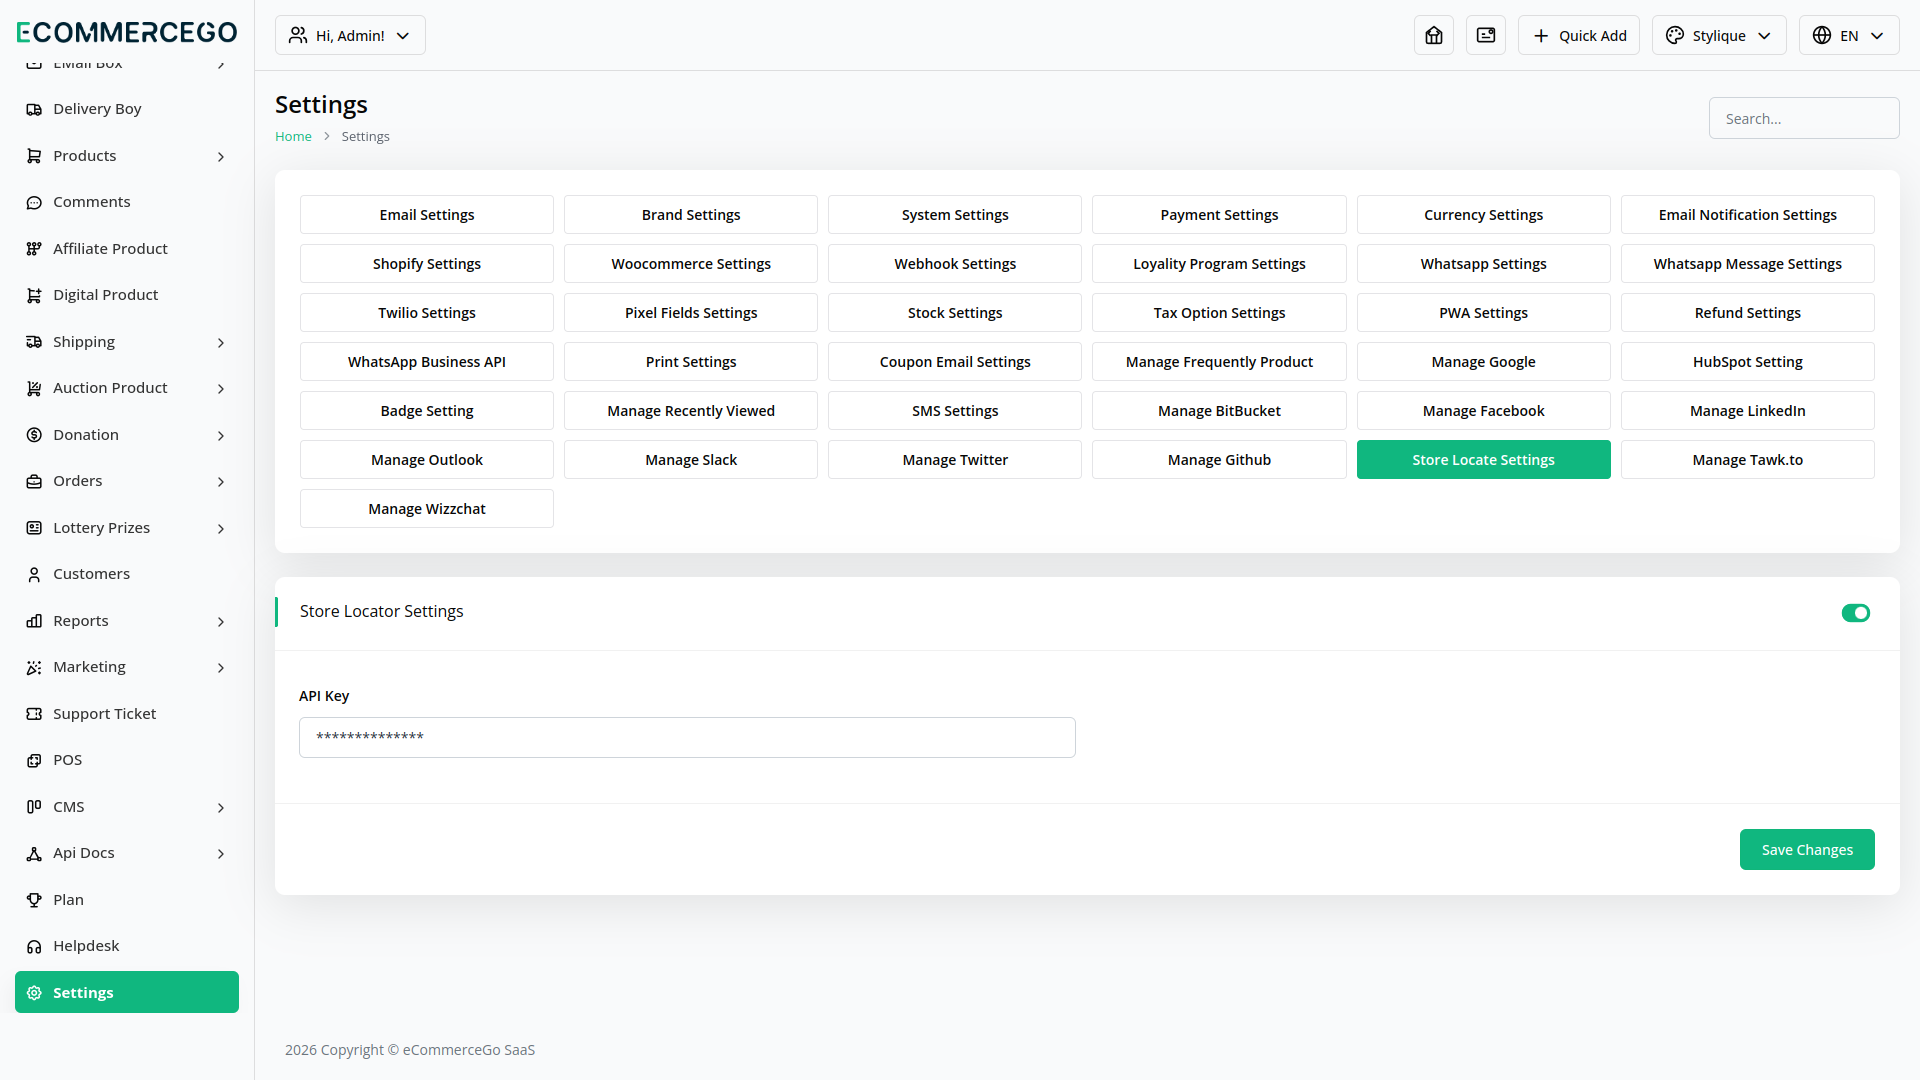
Task: Click the Helpdesk headset icon
Action: 34,946
